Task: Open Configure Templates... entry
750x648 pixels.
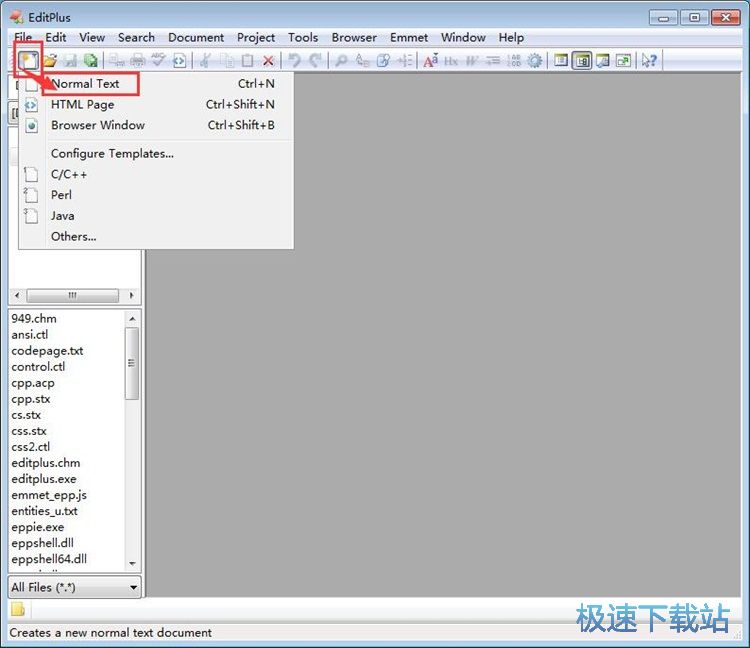Action: tap(156, 154)
